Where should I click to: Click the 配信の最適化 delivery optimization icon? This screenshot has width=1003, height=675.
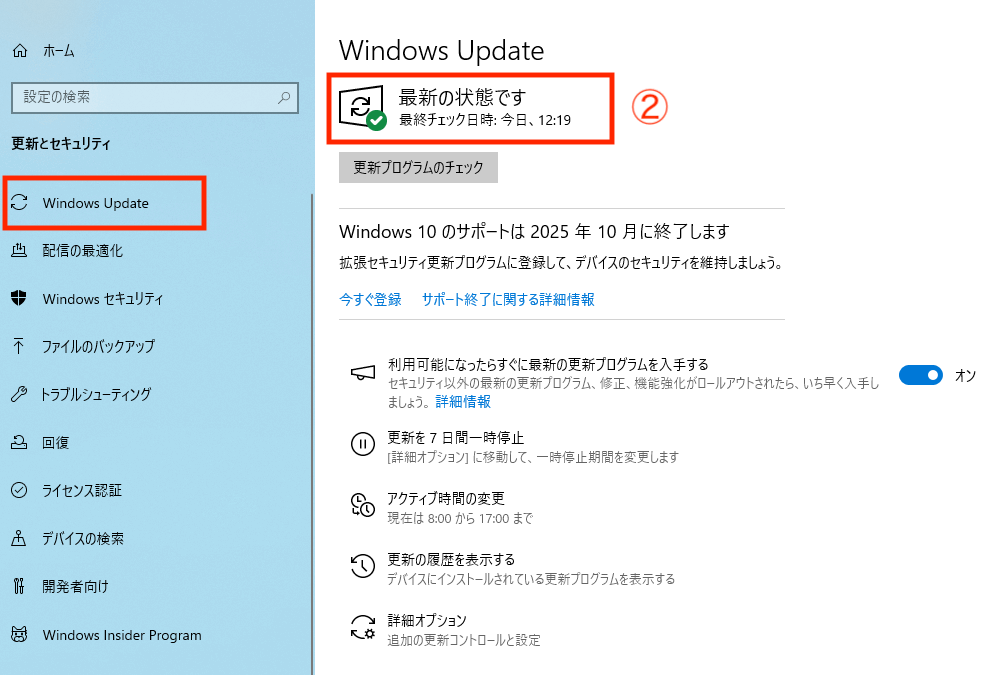tap(19, 250)
